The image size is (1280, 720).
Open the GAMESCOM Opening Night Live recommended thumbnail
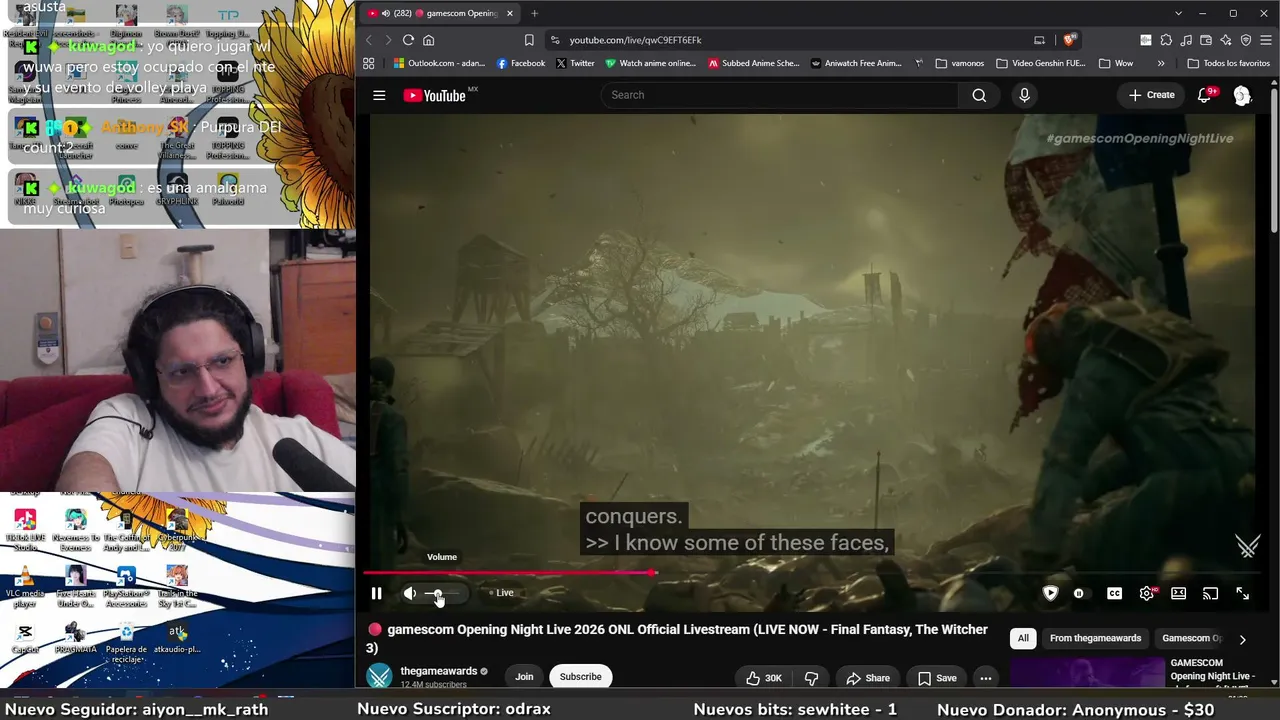click(1087, 673)
